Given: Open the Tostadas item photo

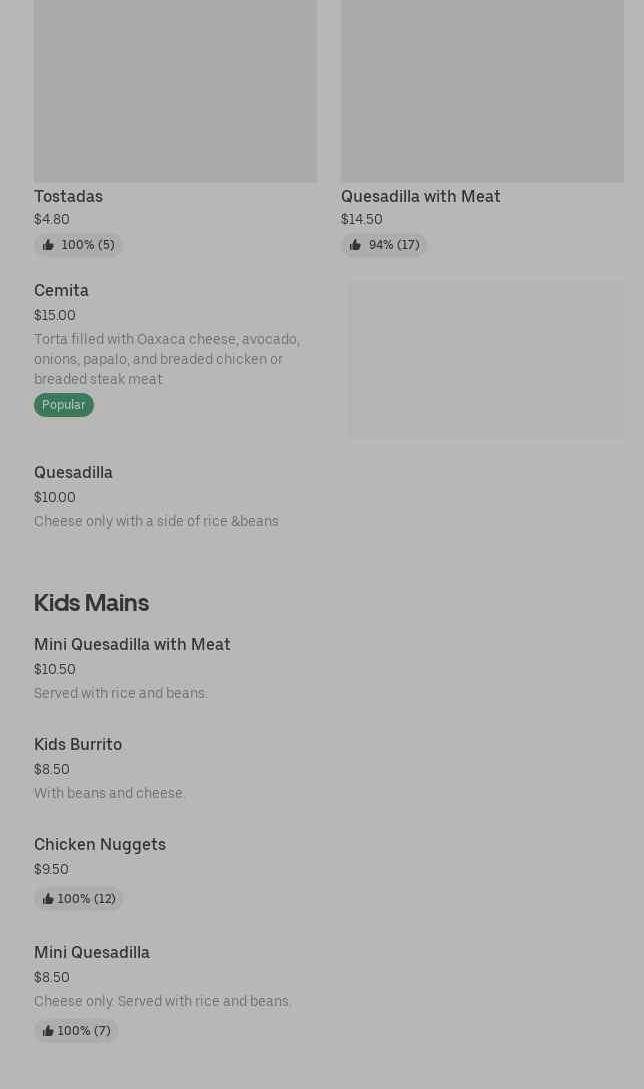Looking at the screenshot, I should [x=175, y=90].
